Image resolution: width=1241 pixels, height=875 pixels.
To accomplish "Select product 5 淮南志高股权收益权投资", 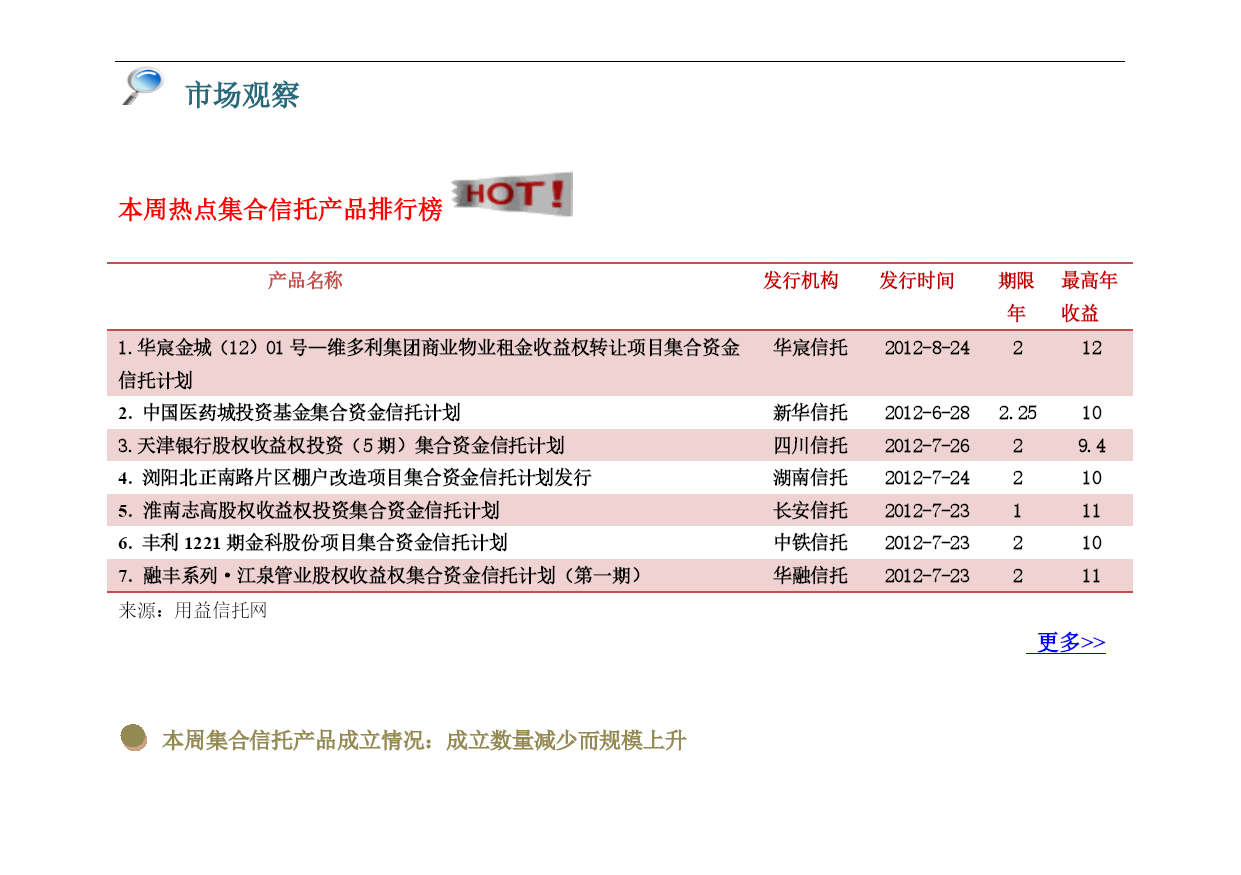I will point(308,511).
